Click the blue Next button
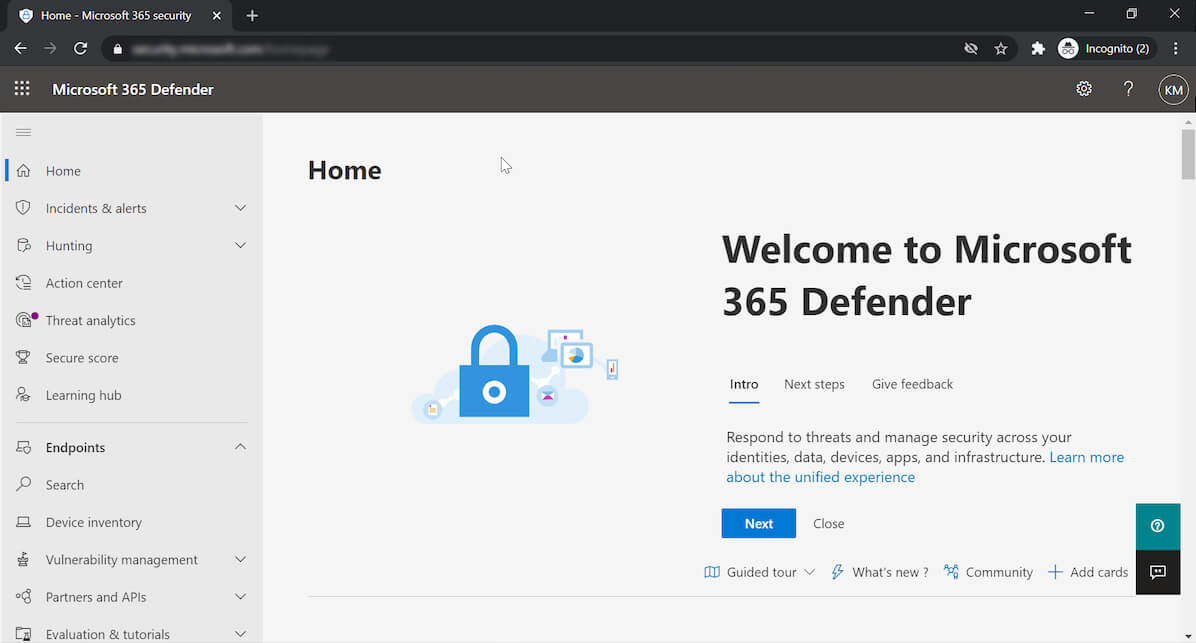 [x=758, y=523]
